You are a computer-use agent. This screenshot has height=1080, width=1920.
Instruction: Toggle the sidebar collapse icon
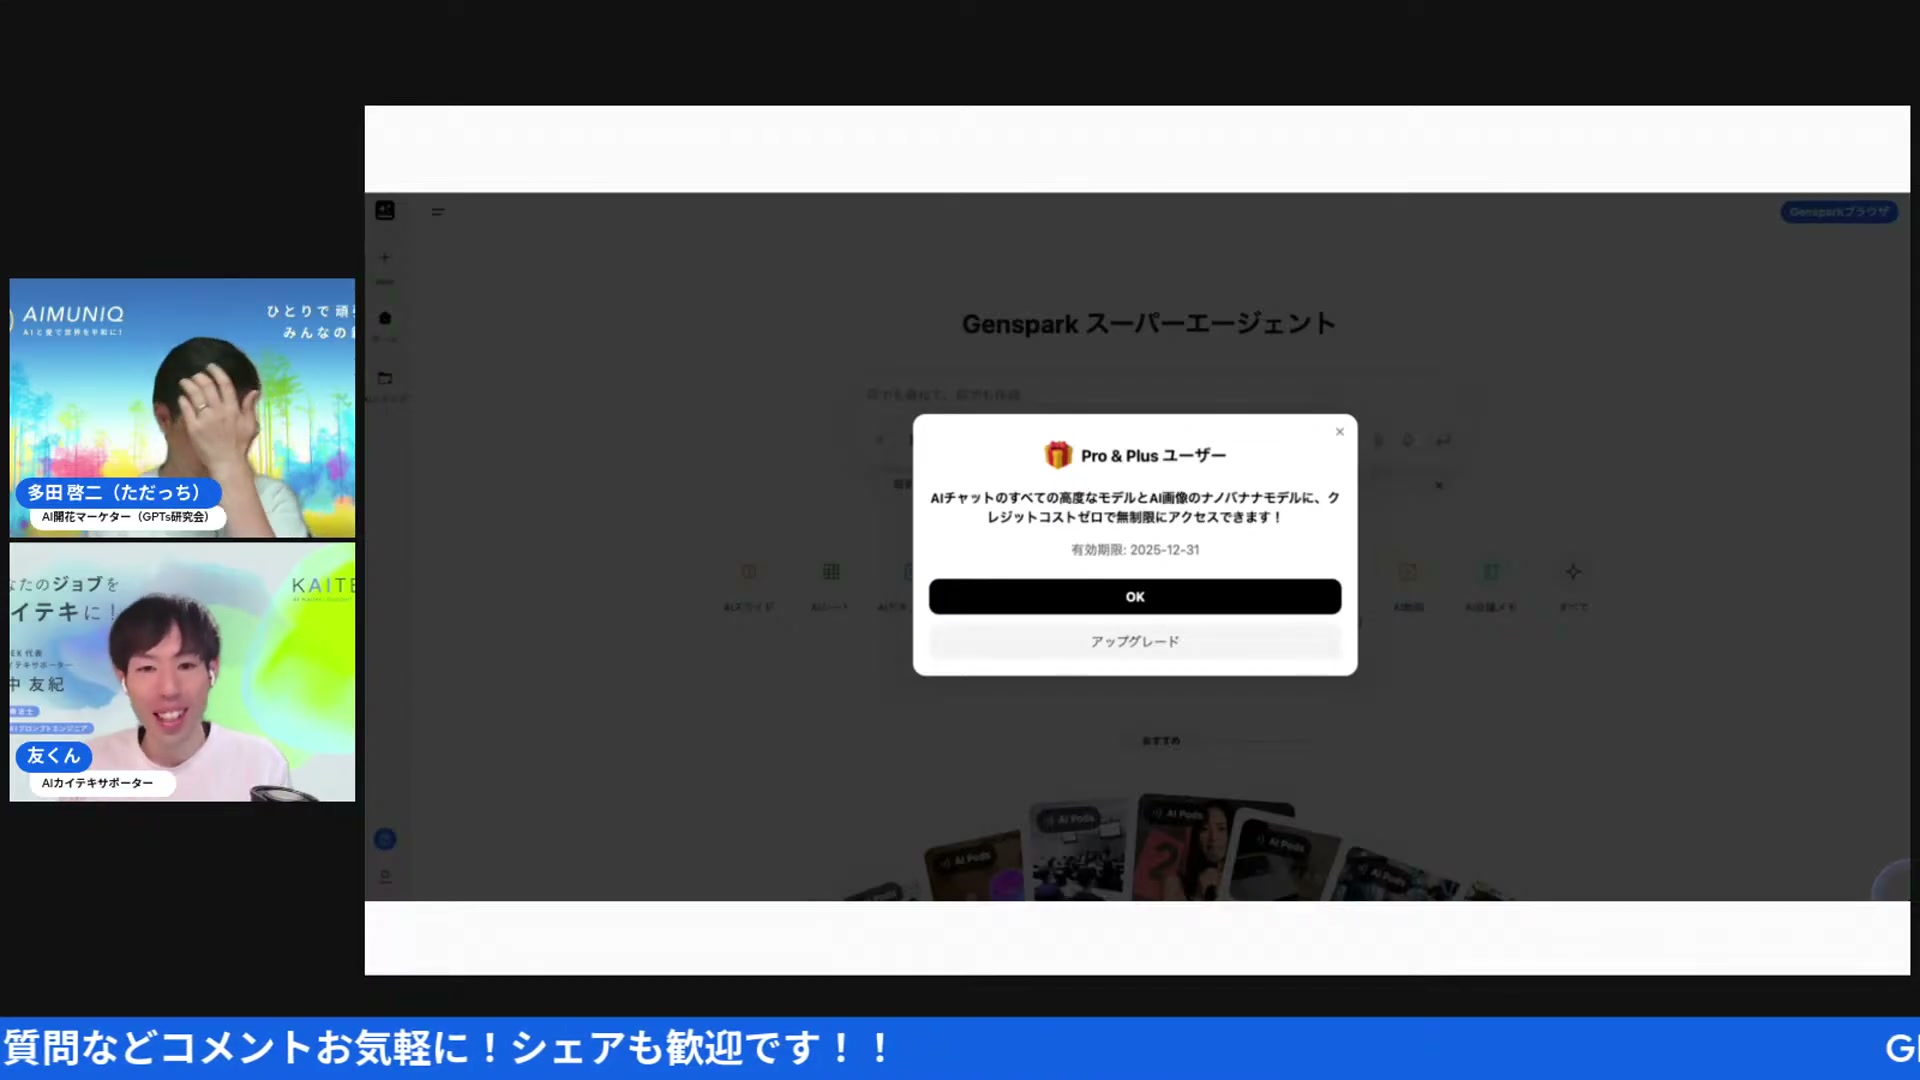[437, 212]
